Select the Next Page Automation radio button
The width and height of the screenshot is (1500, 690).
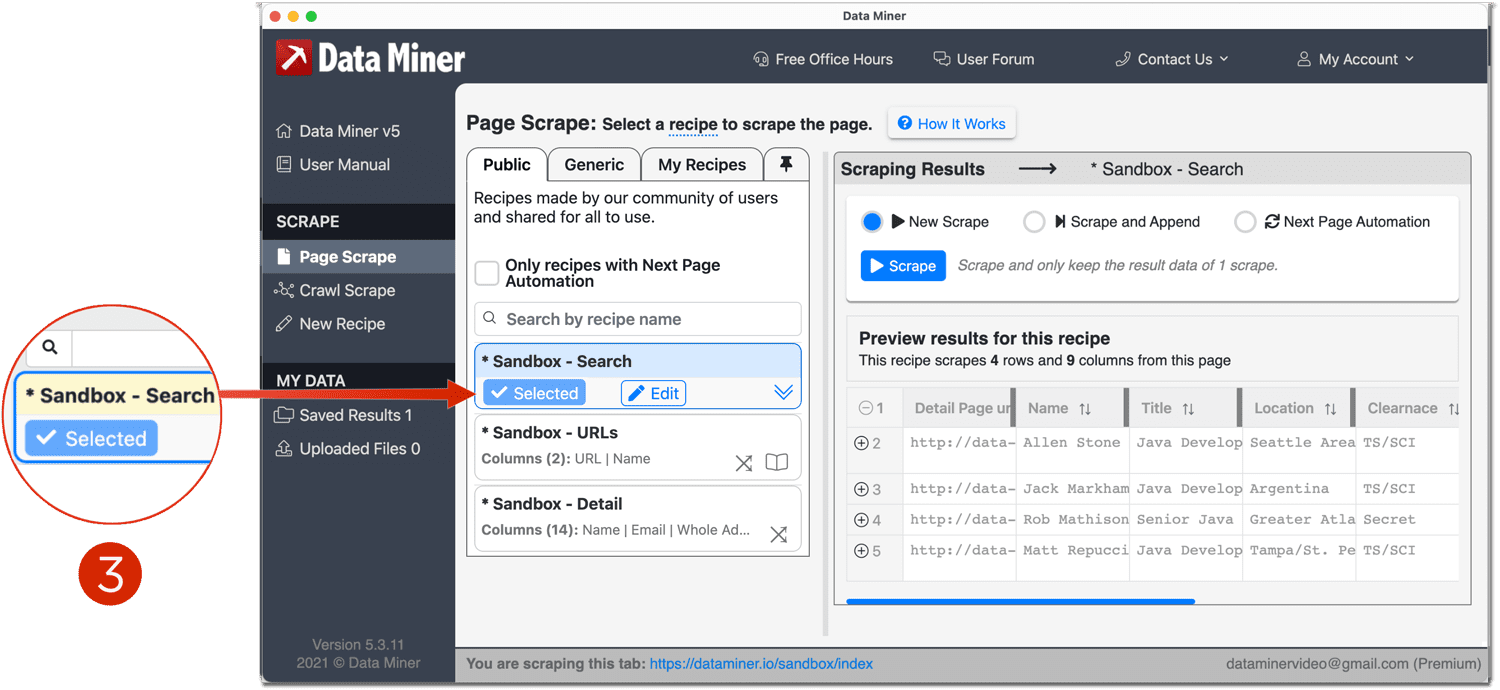click(x=1245, y=221)
